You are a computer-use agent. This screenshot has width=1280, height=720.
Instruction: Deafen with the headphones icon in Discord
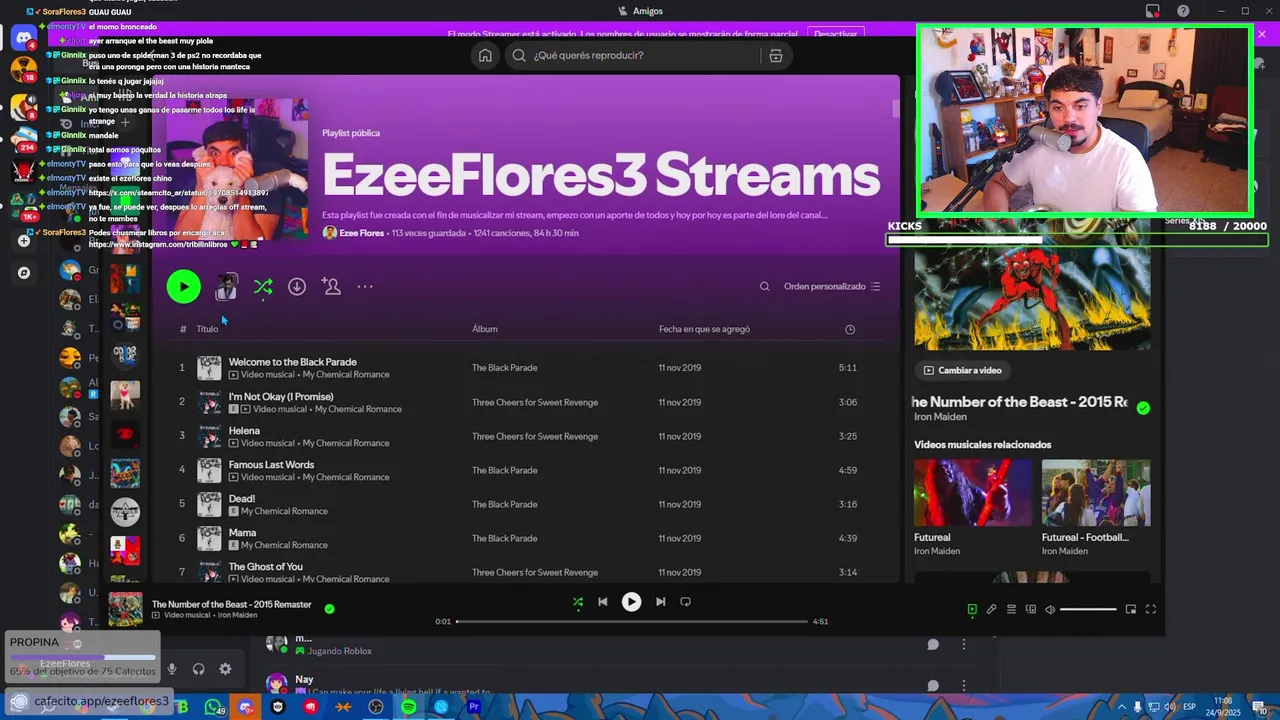tap(198, 669)
